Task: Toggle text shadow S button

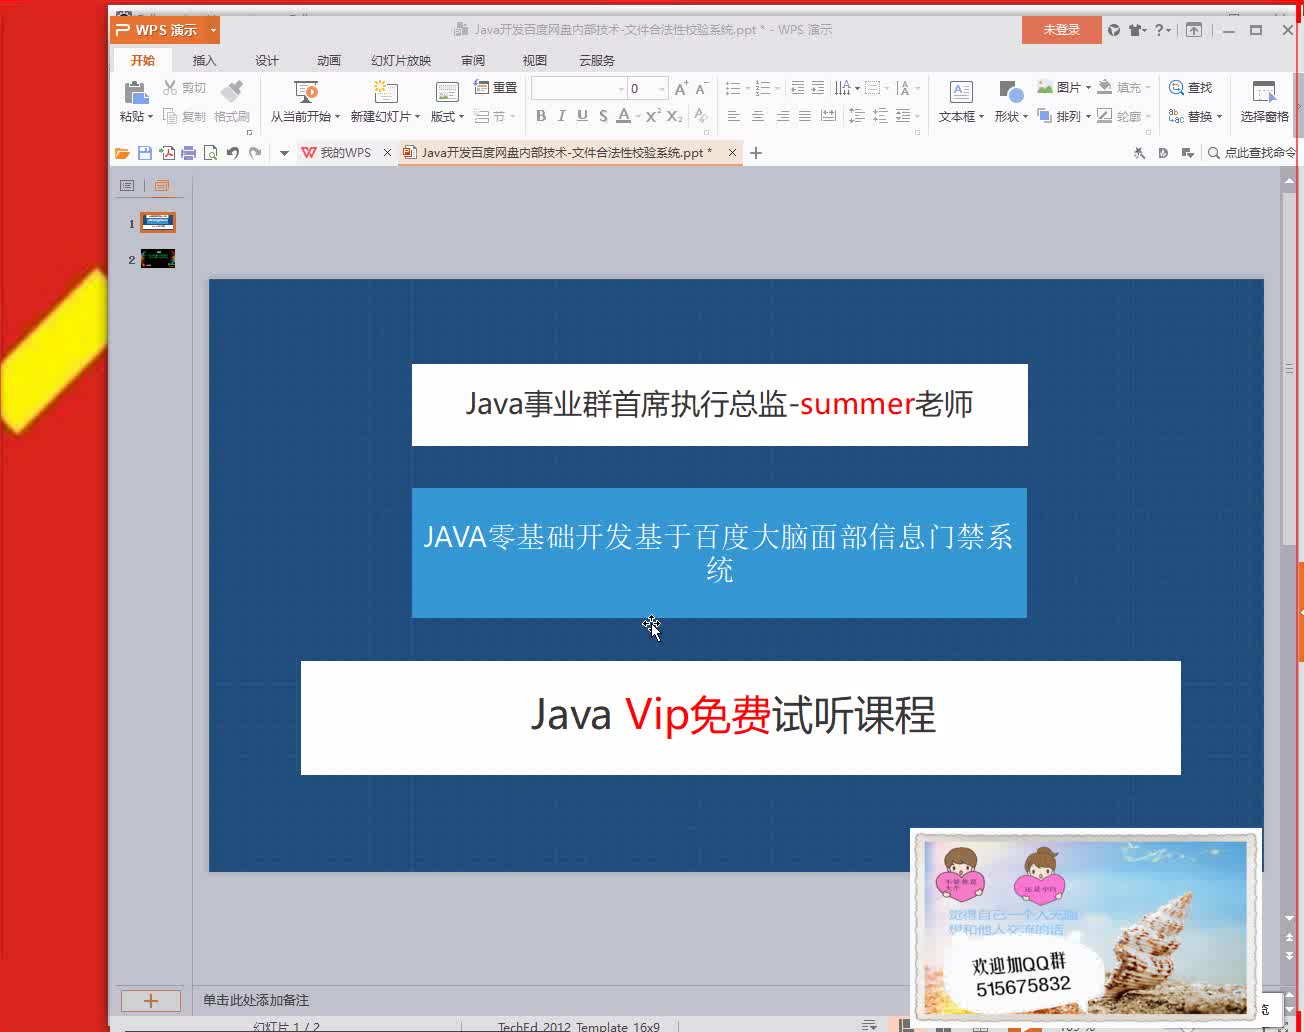Action: [603, 116]
